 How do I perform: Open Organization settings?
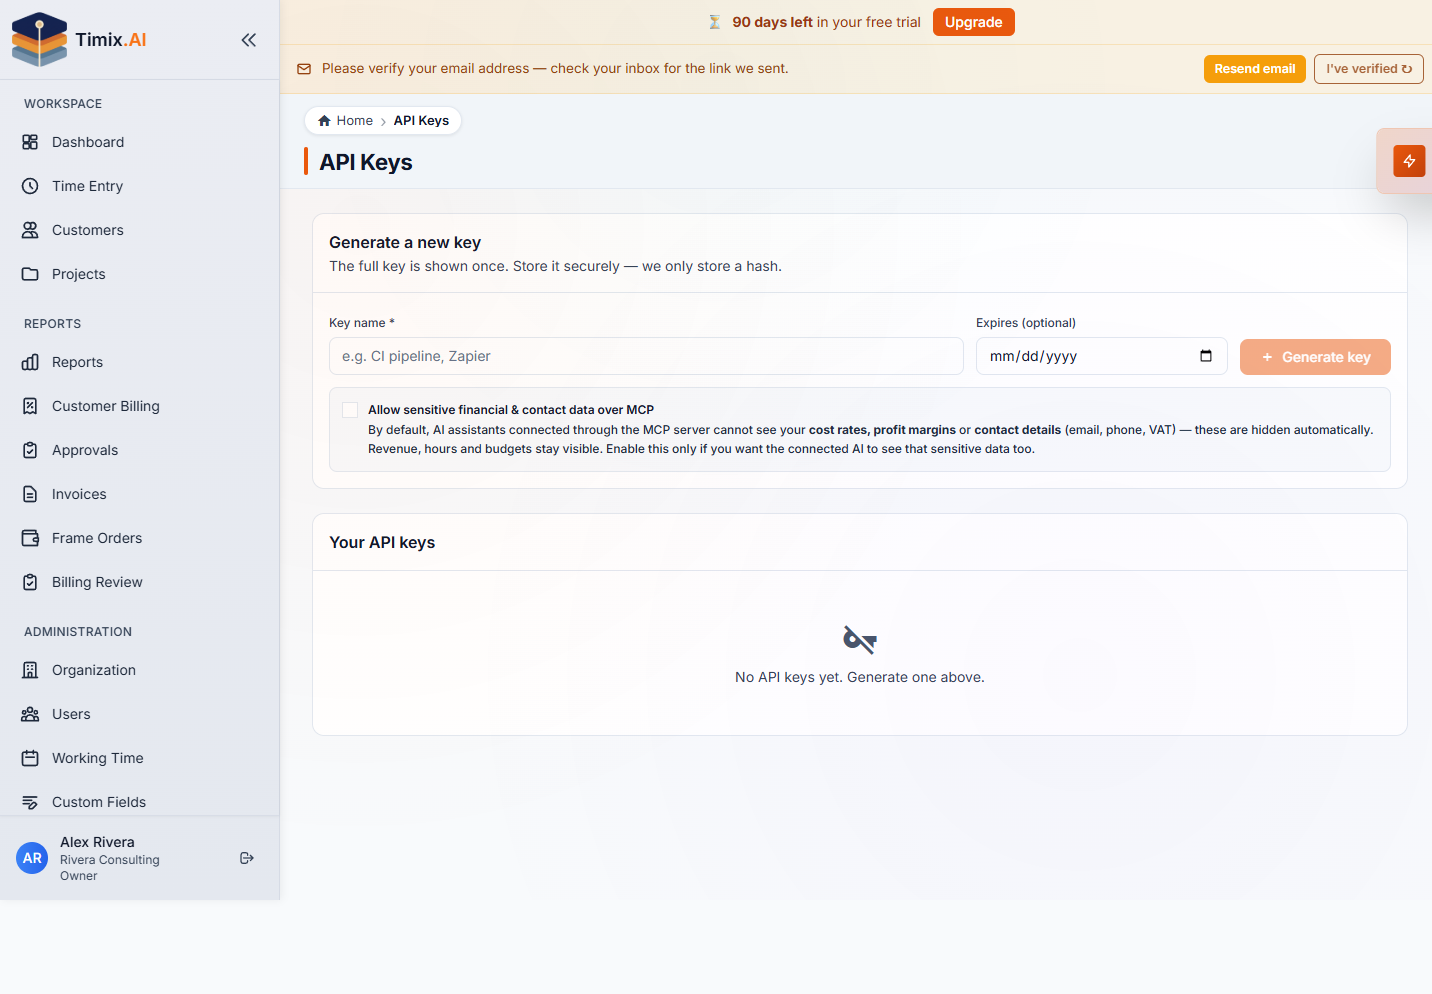click(140, 670)
